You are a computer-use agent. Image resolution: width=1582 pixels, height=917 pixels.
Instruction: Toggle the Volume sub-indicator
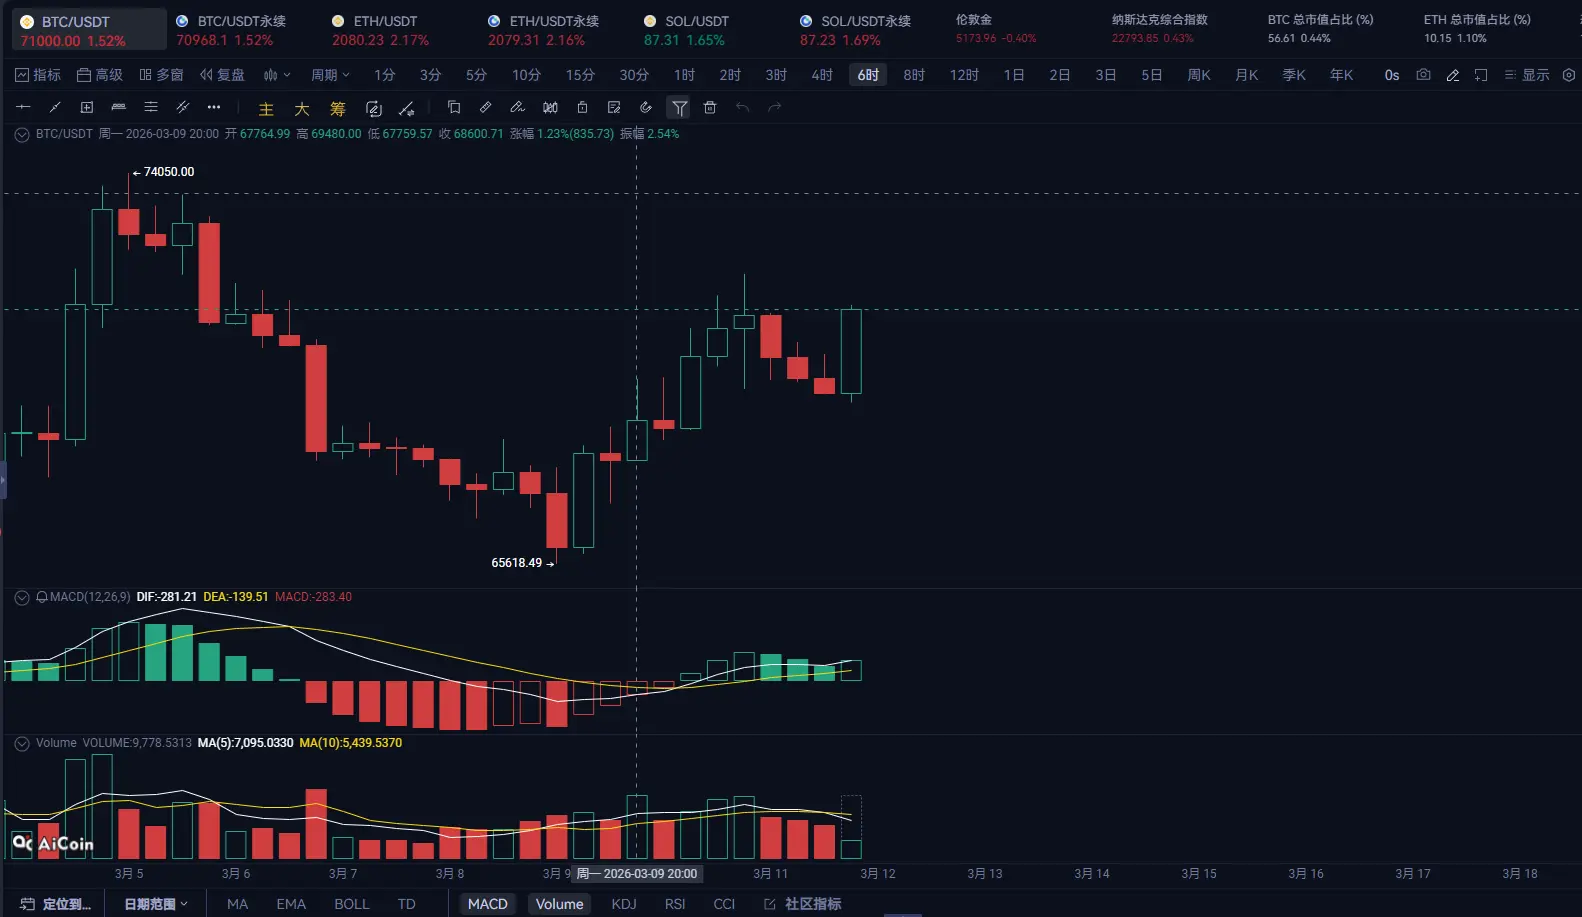click(560, 904)
